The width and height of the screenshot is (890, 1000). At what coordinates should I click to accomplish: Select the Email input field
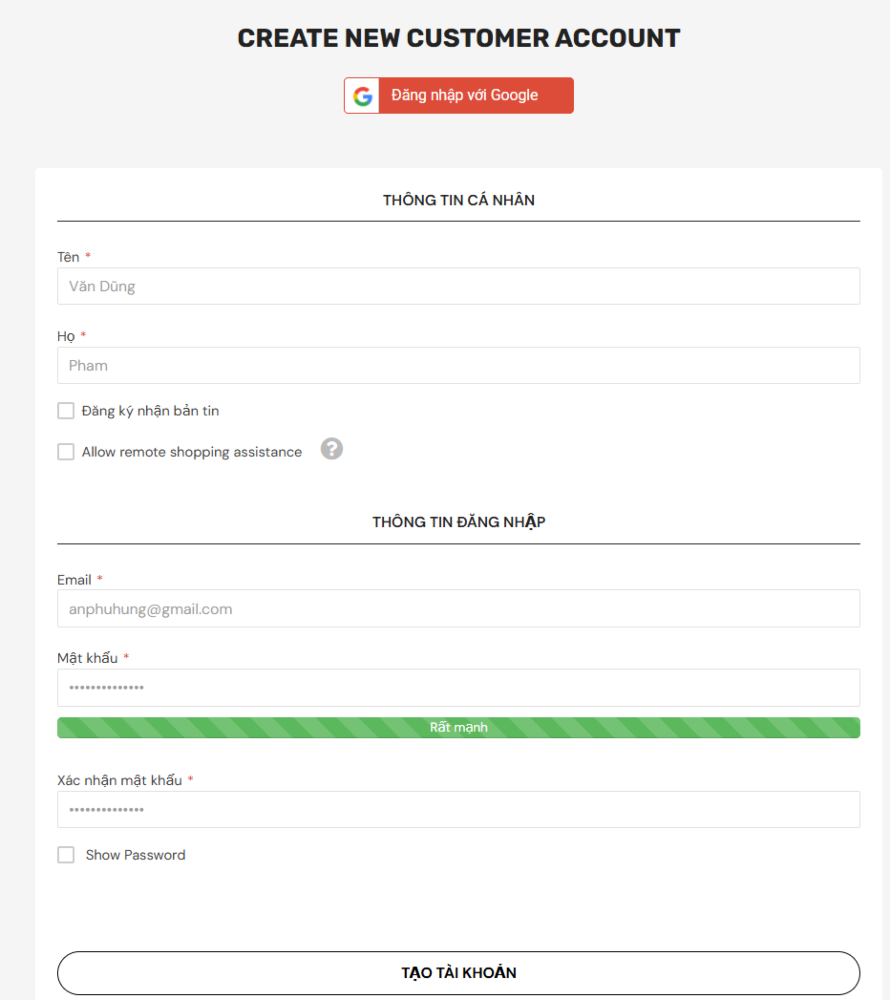coord(458,609)
